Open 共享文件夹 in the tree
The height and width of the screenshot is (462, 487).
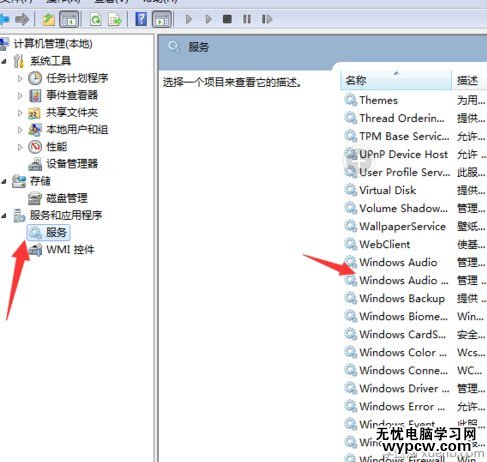pos(72,112)
